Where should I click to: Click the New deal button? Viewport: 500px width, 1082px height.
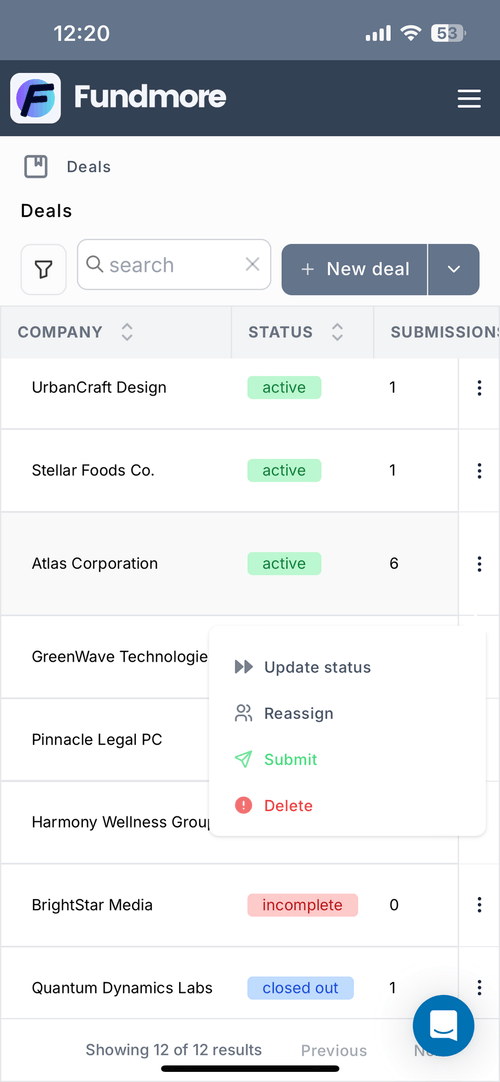coord(354,269)
